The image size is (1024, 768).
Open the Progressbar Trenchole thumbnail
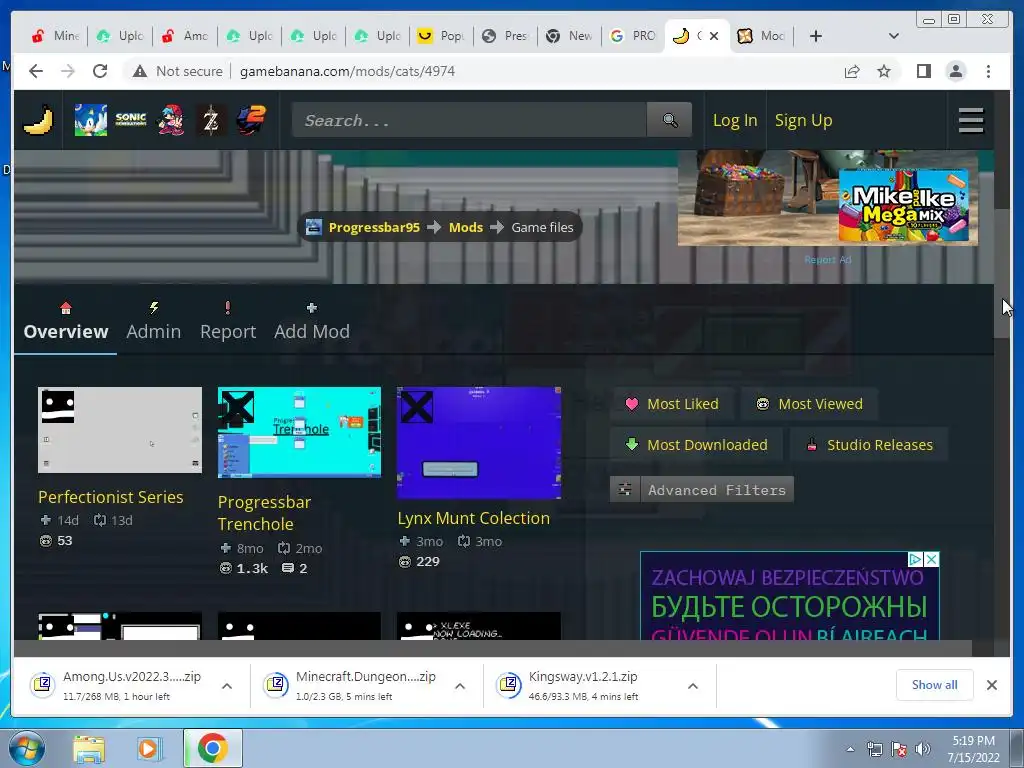[299, 432]
